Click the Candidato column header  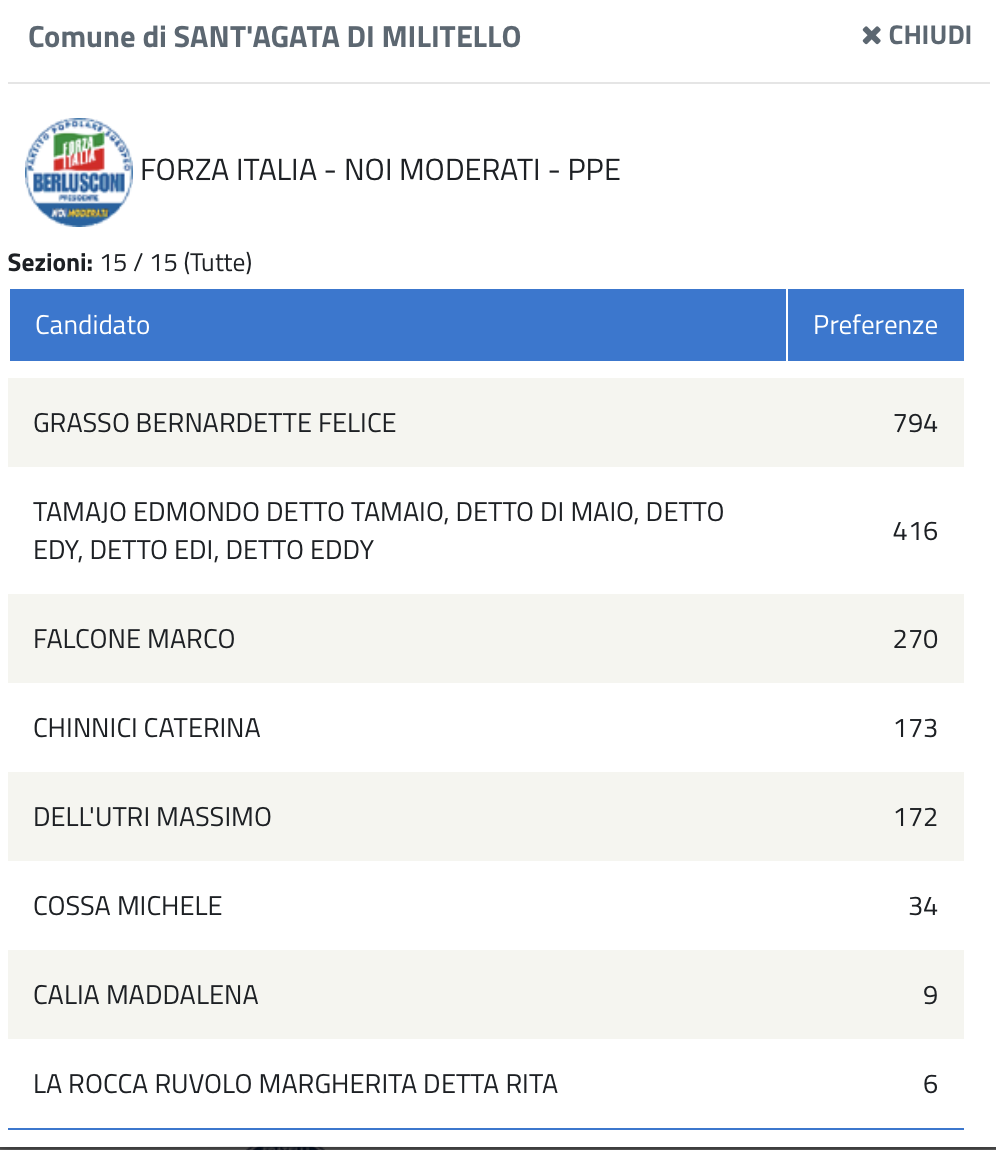click(x=92, y=325)
